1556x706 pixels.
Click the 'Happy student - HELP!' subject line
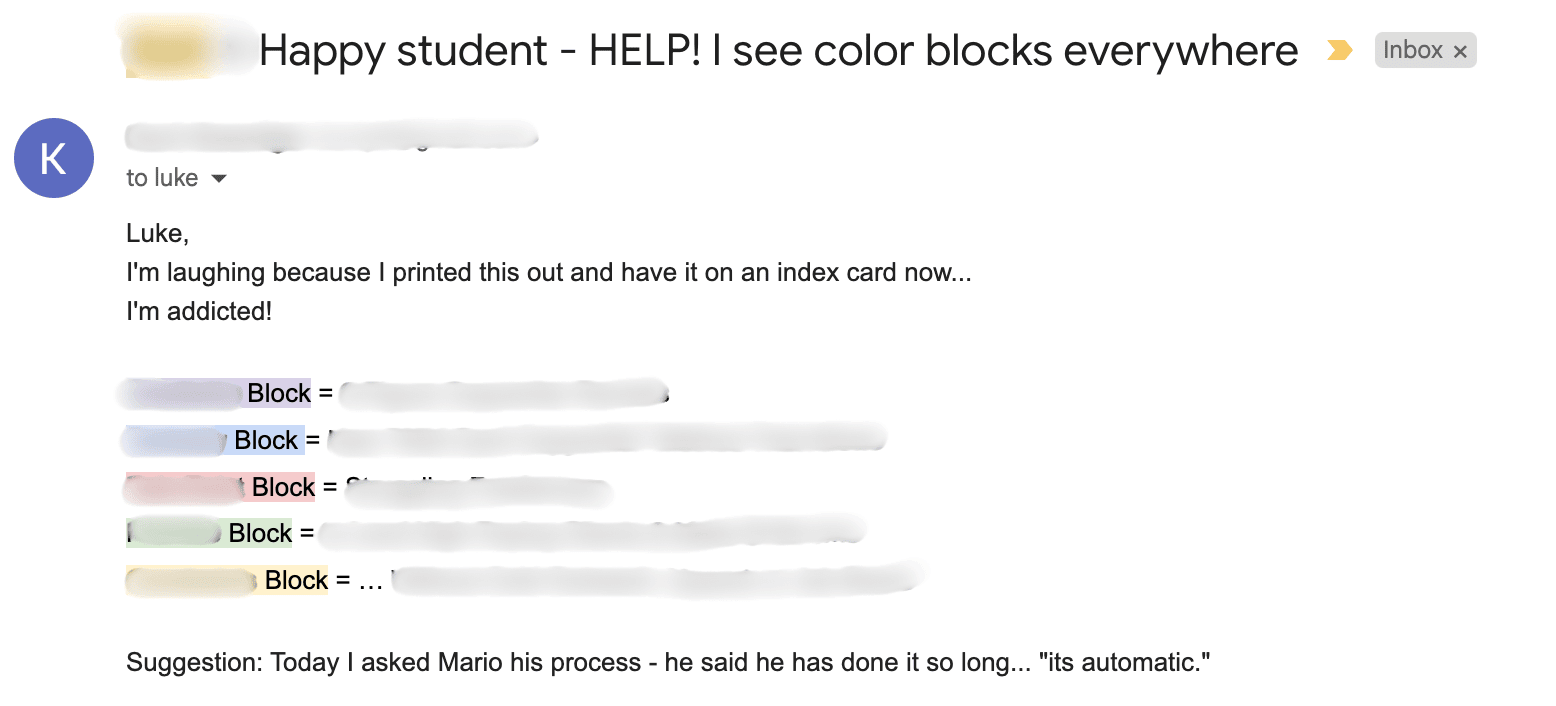pos(778,51)
